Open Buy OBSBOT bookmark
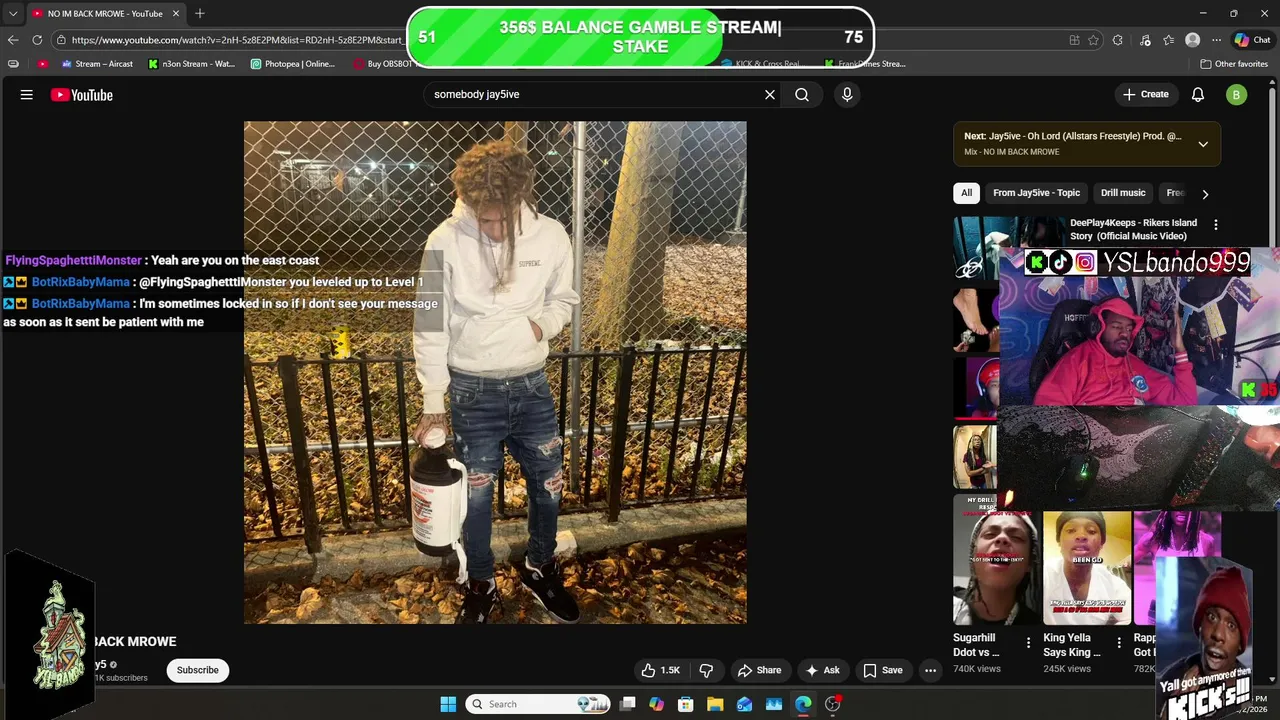 pyautogui.click(x=383, y=64)
